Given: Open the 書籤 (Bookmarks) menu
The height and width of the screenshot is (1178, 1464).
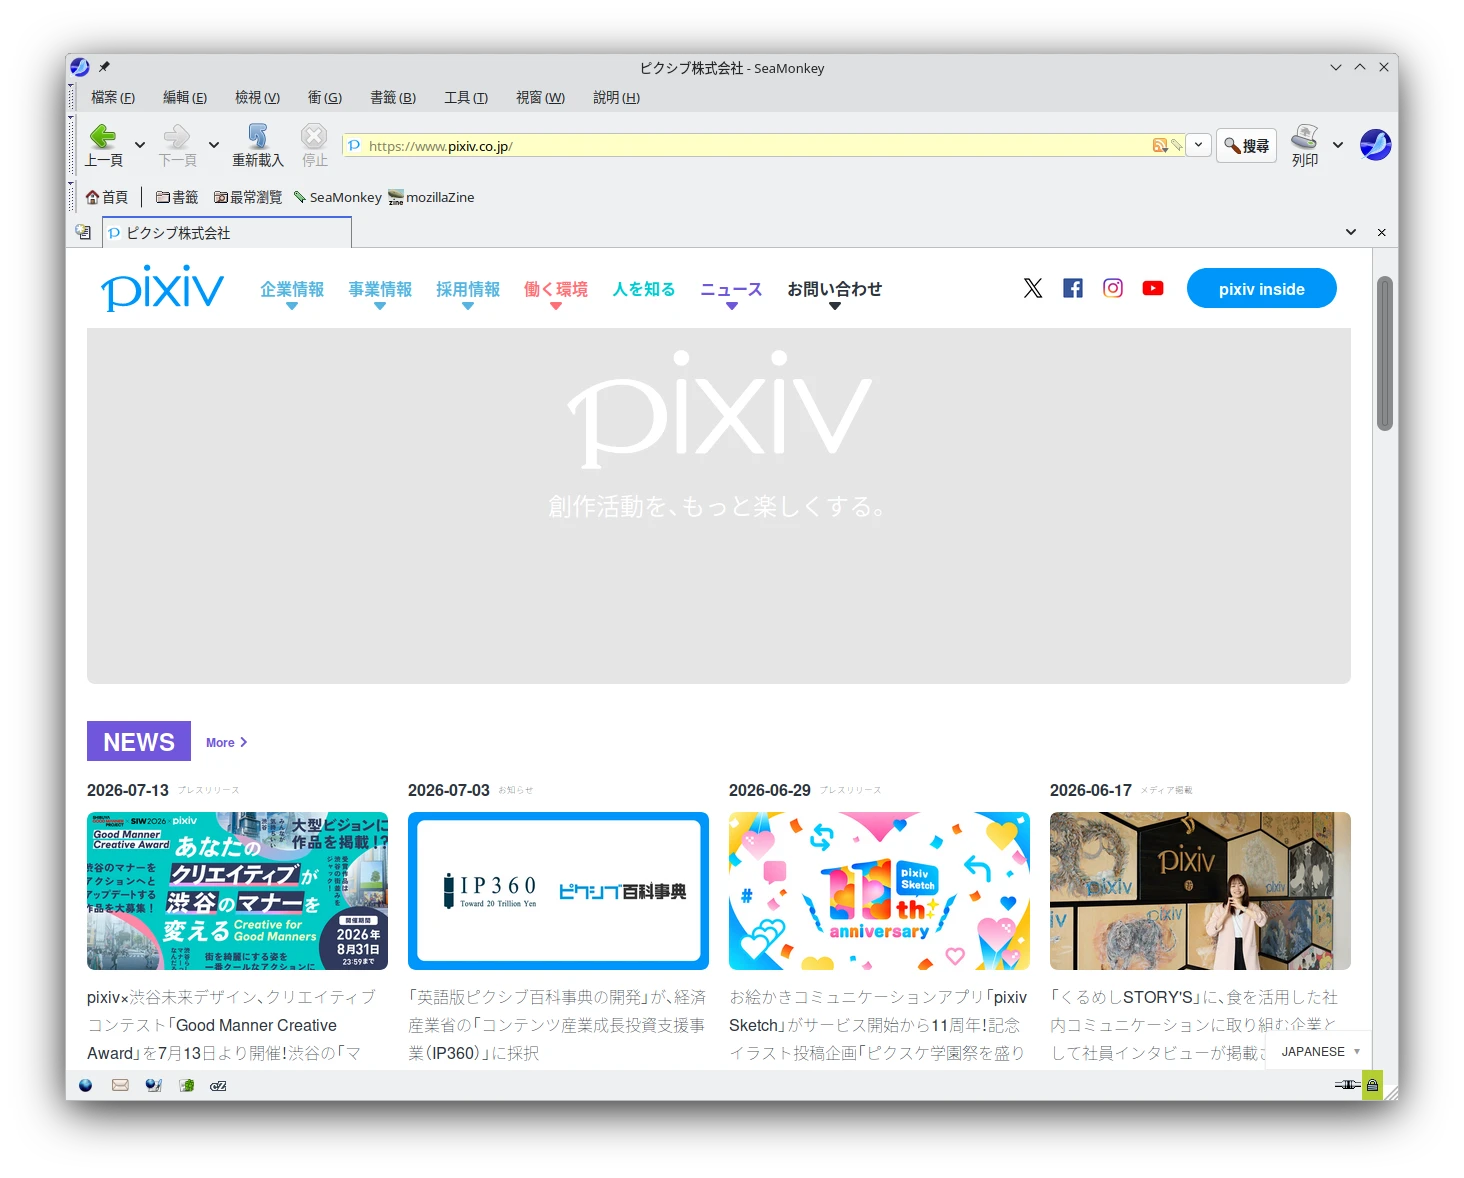Looking at the screenshot, I should click(x=393, y=97).
